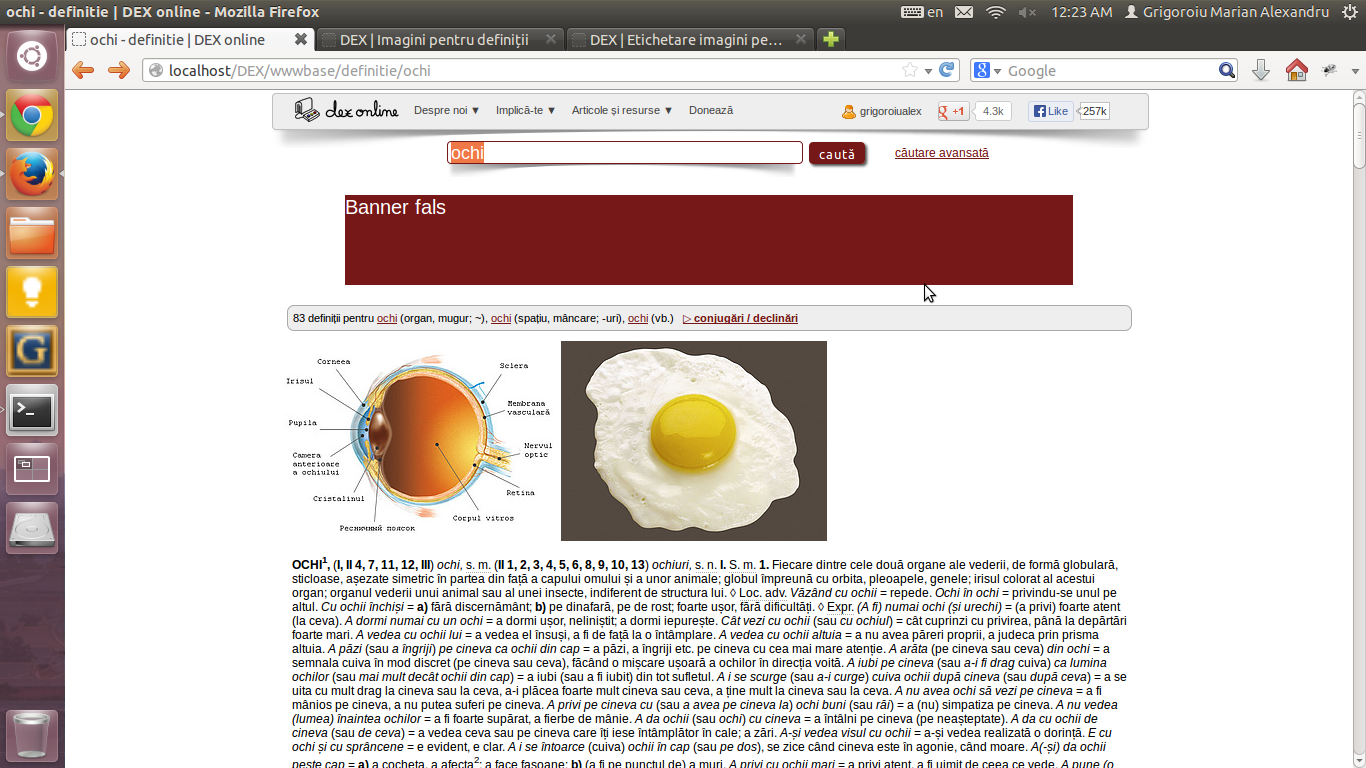The height and width of the screenshot is (768, 1366).
Task: Switch to DEX Imagini pentru definiții tab
Action: pos(440,40)
